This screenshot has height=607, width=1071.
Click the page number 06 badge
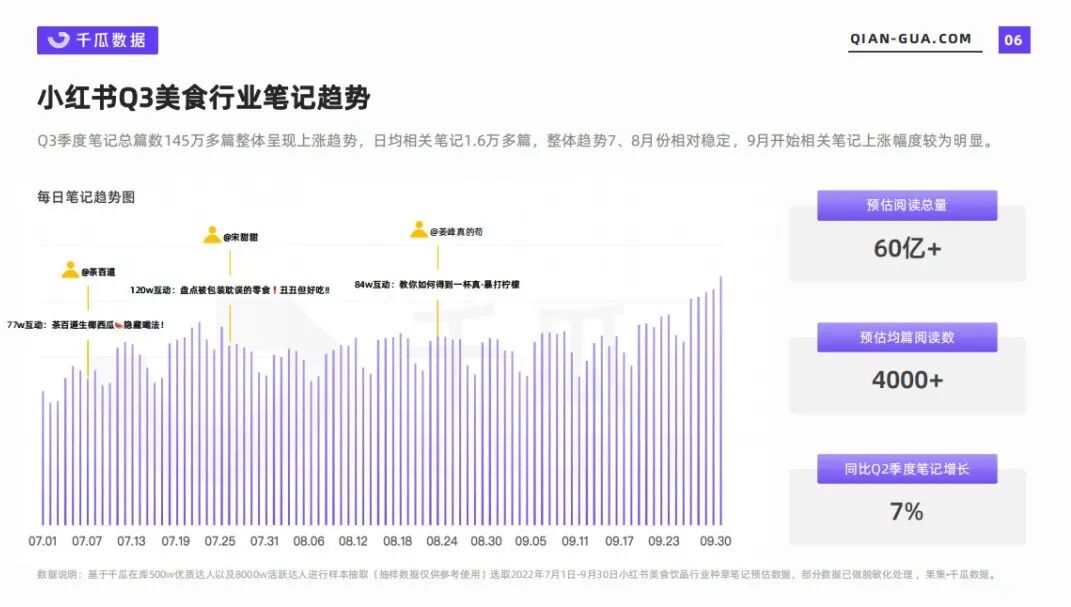click(x=1014, y=40)
